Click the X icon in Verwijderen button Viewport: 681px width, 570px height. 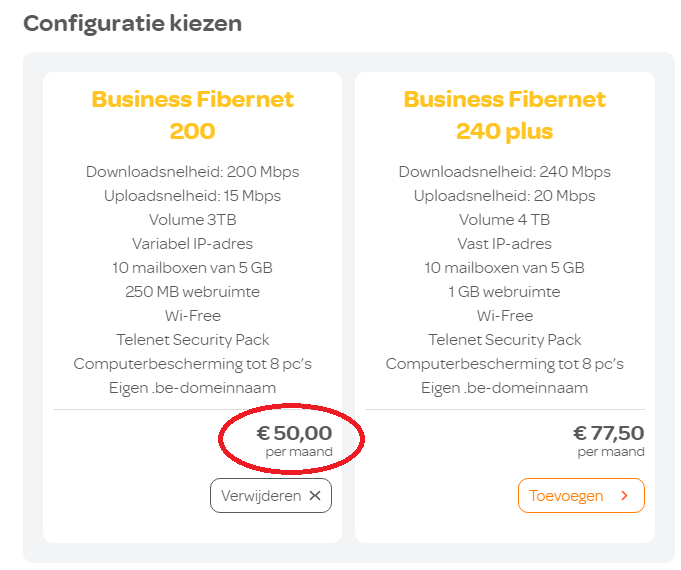[x=315, y=496]
